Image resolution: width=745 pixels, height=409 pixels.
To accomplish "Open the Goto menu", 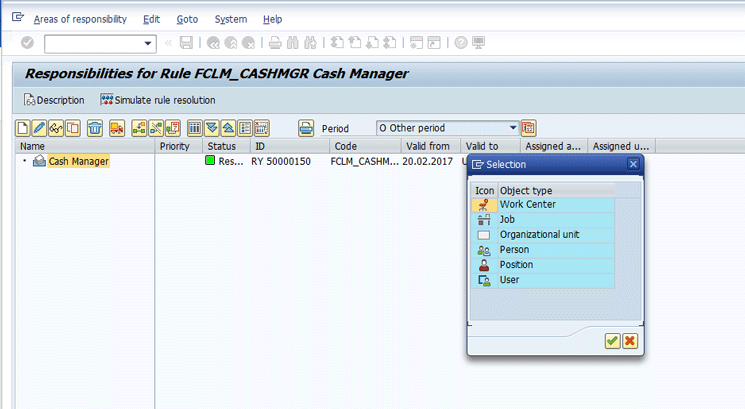I will coord(186,19).
